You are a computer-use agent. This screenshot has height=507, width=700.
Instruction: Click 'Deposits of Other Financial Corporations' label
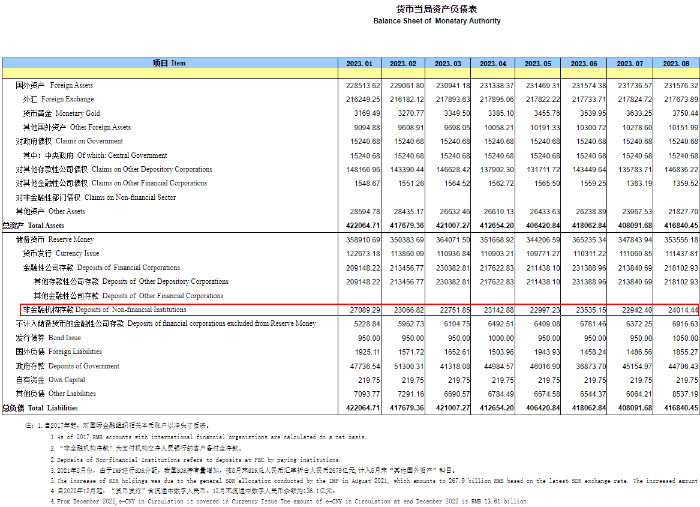[x=163, y=295]
